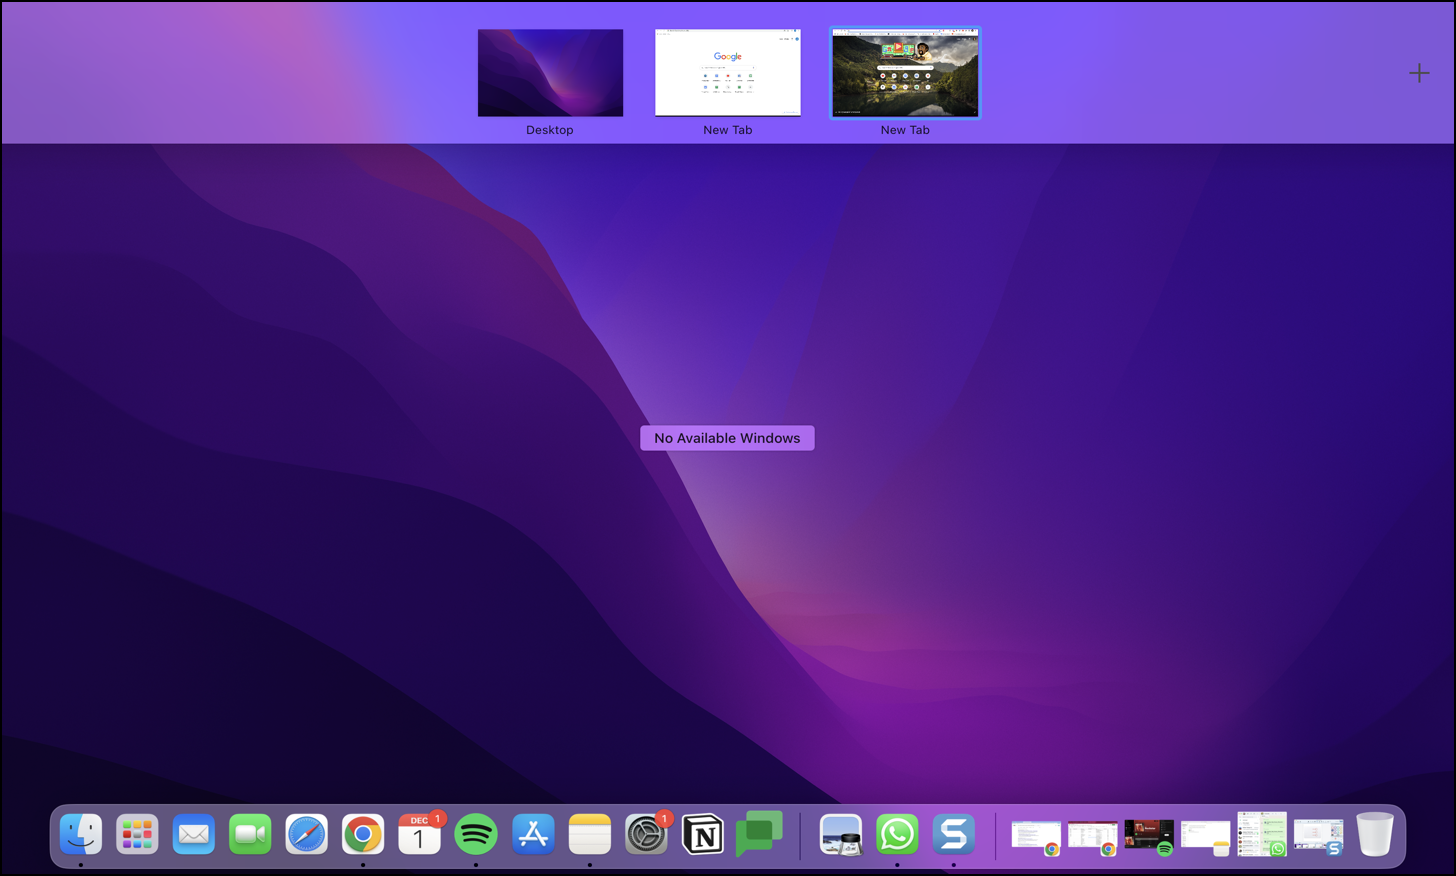
Task: Select the Google New Tab space
Action: coord(727,73)
